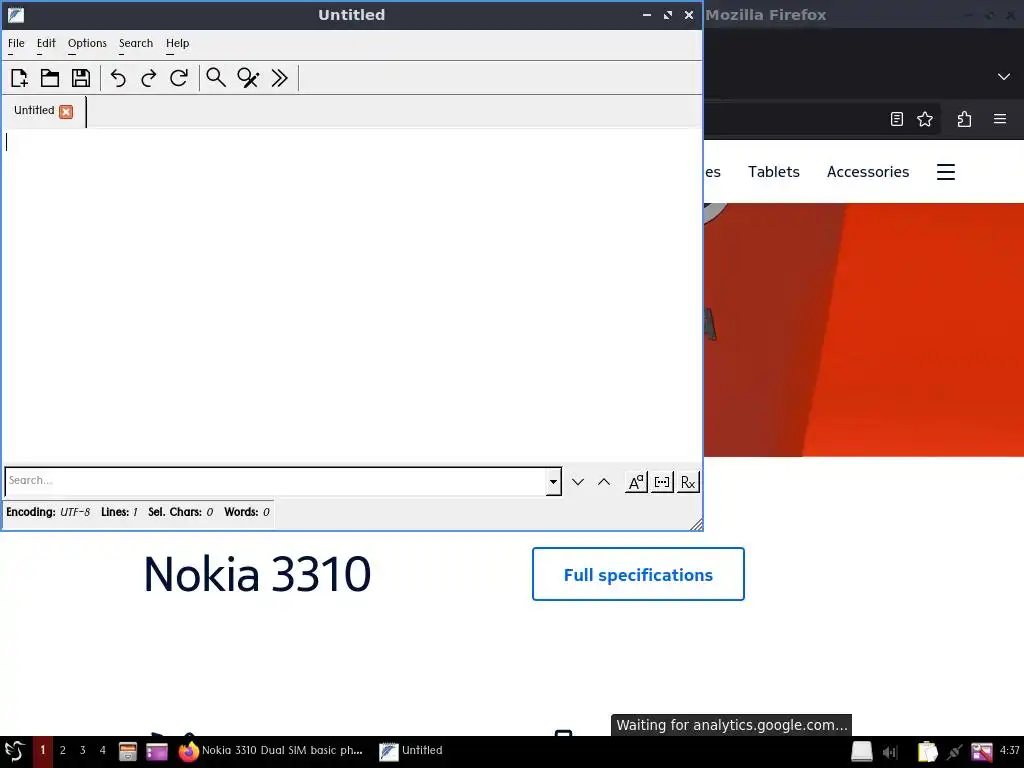Open the Help menu

coord(177,43)
